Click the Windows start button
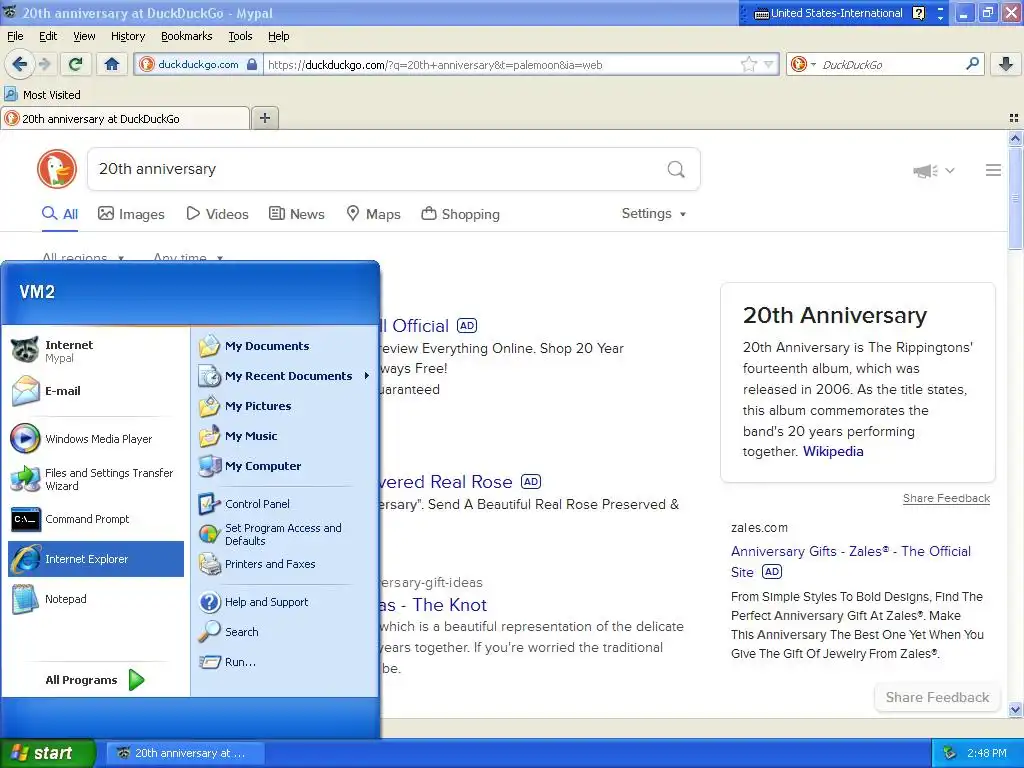Image resolution: width=1024 pixels, height=768 pixels. (x=48, y=753)
